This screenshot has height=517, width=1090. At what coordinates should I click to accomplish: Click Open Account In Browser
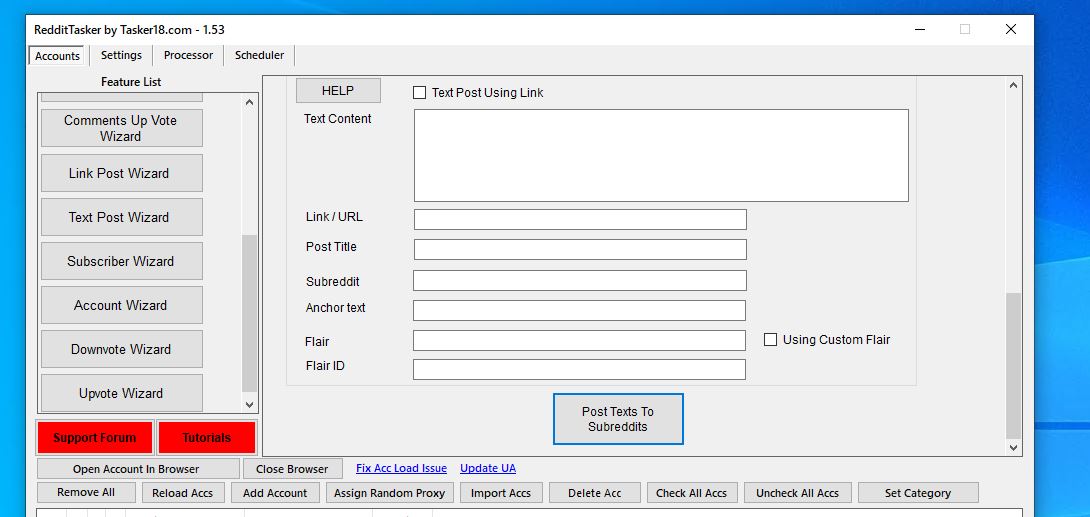pos(138,469)
